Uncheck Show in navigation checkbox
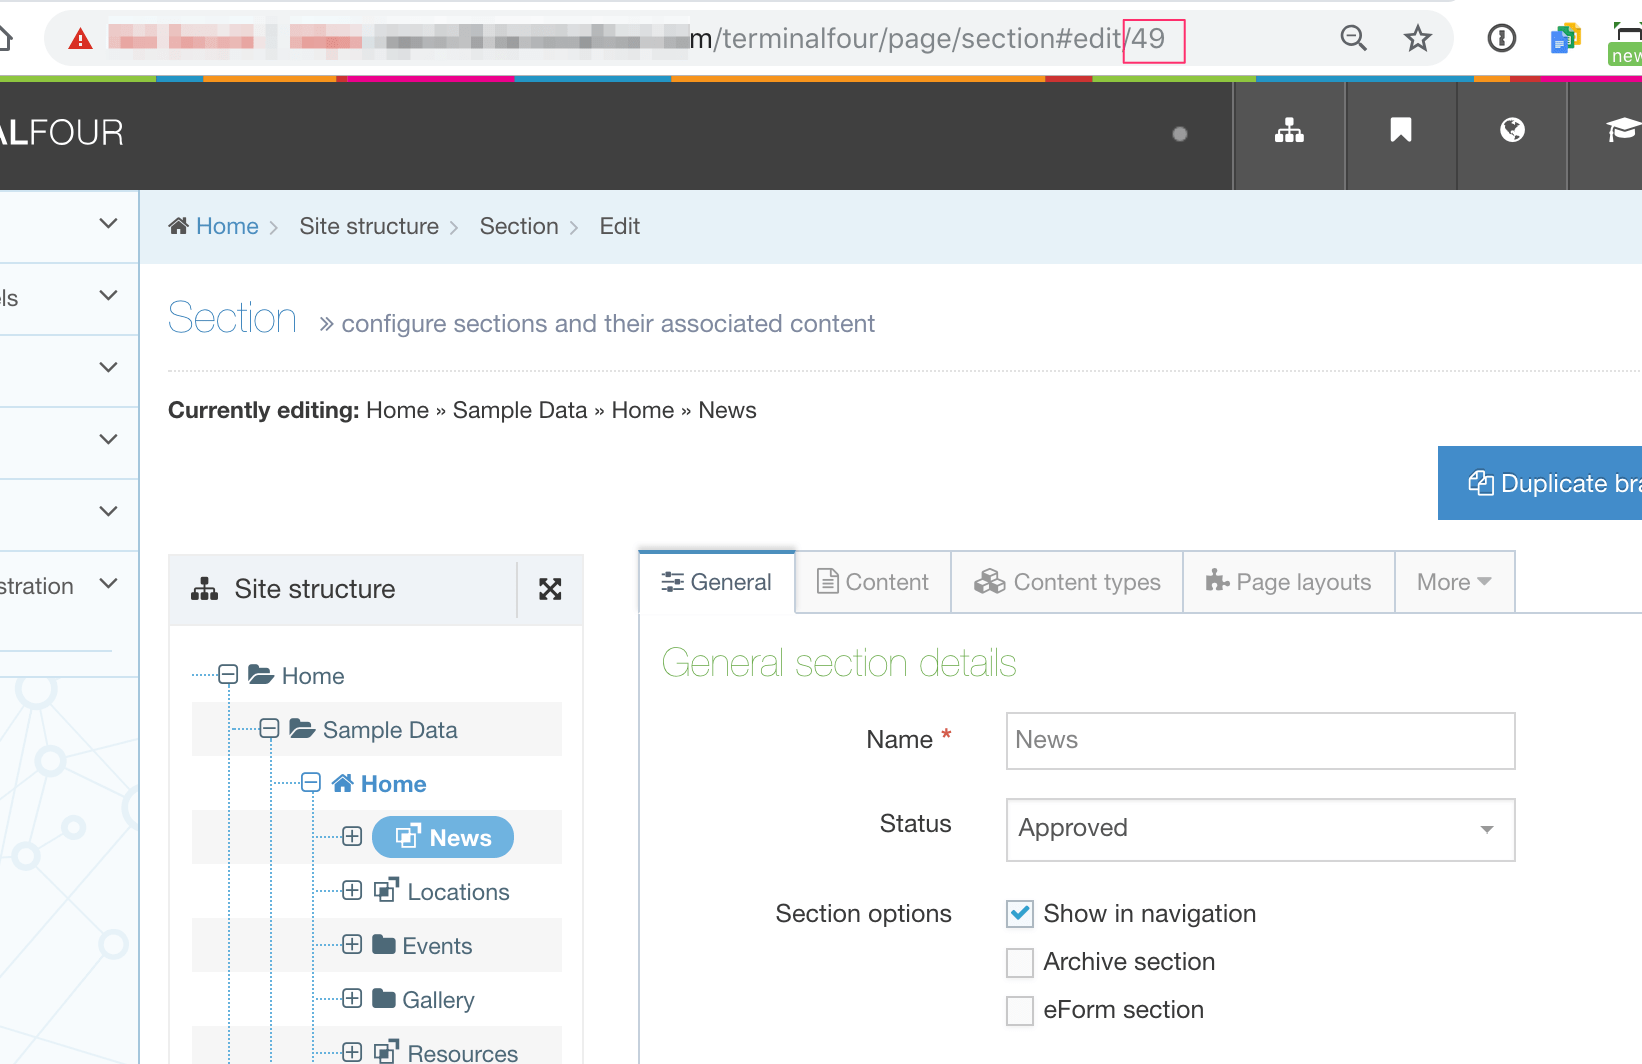1642x1064 pixels. pos(1020,914)
